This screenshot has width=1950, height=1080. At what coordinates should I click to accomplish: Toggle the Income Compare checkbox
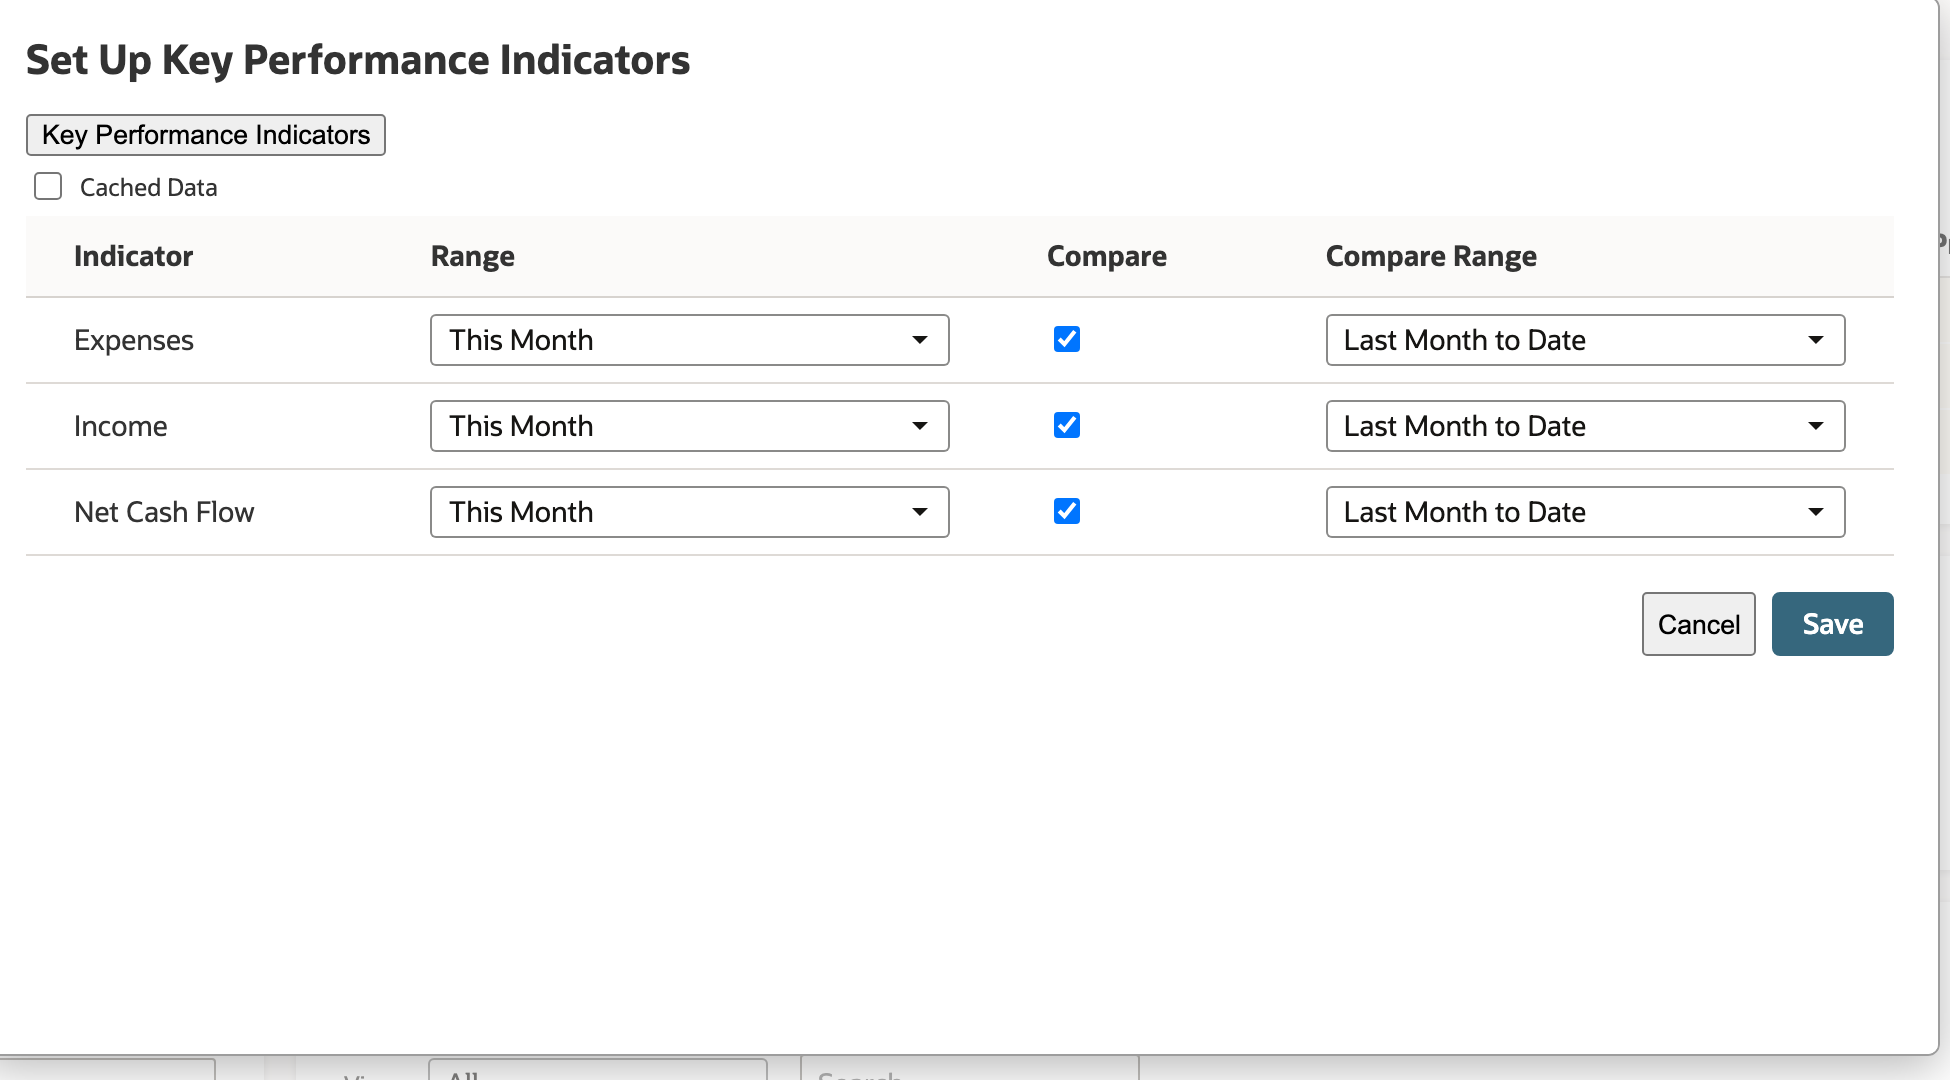click(1067, 425)
